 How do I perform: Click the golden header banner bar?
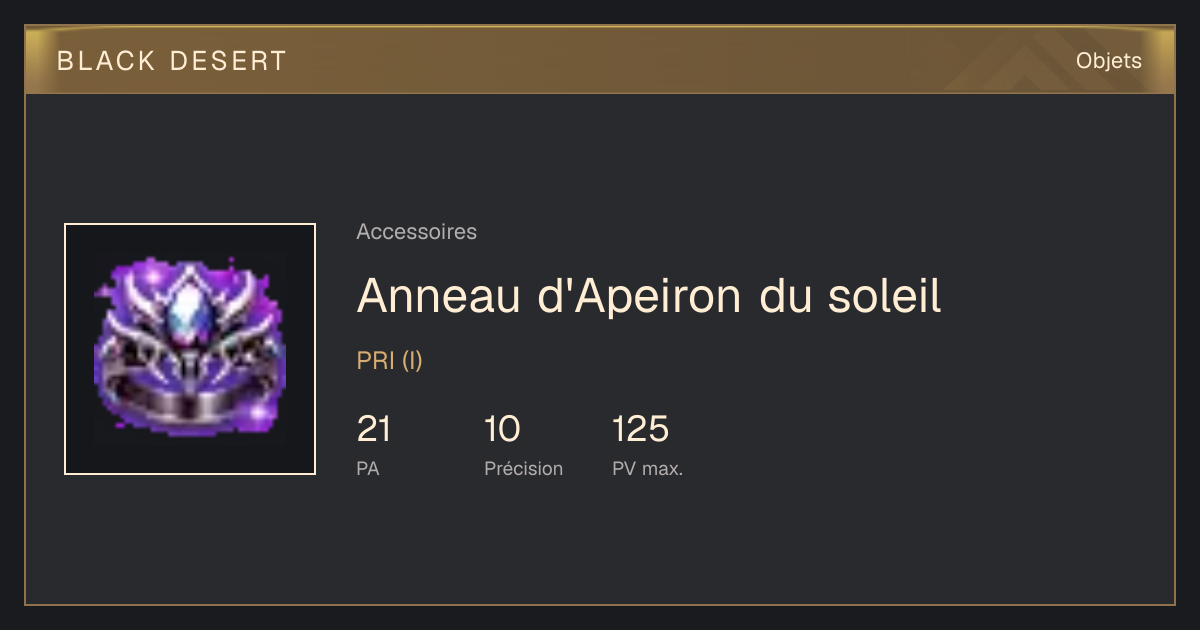pos(600,60)
